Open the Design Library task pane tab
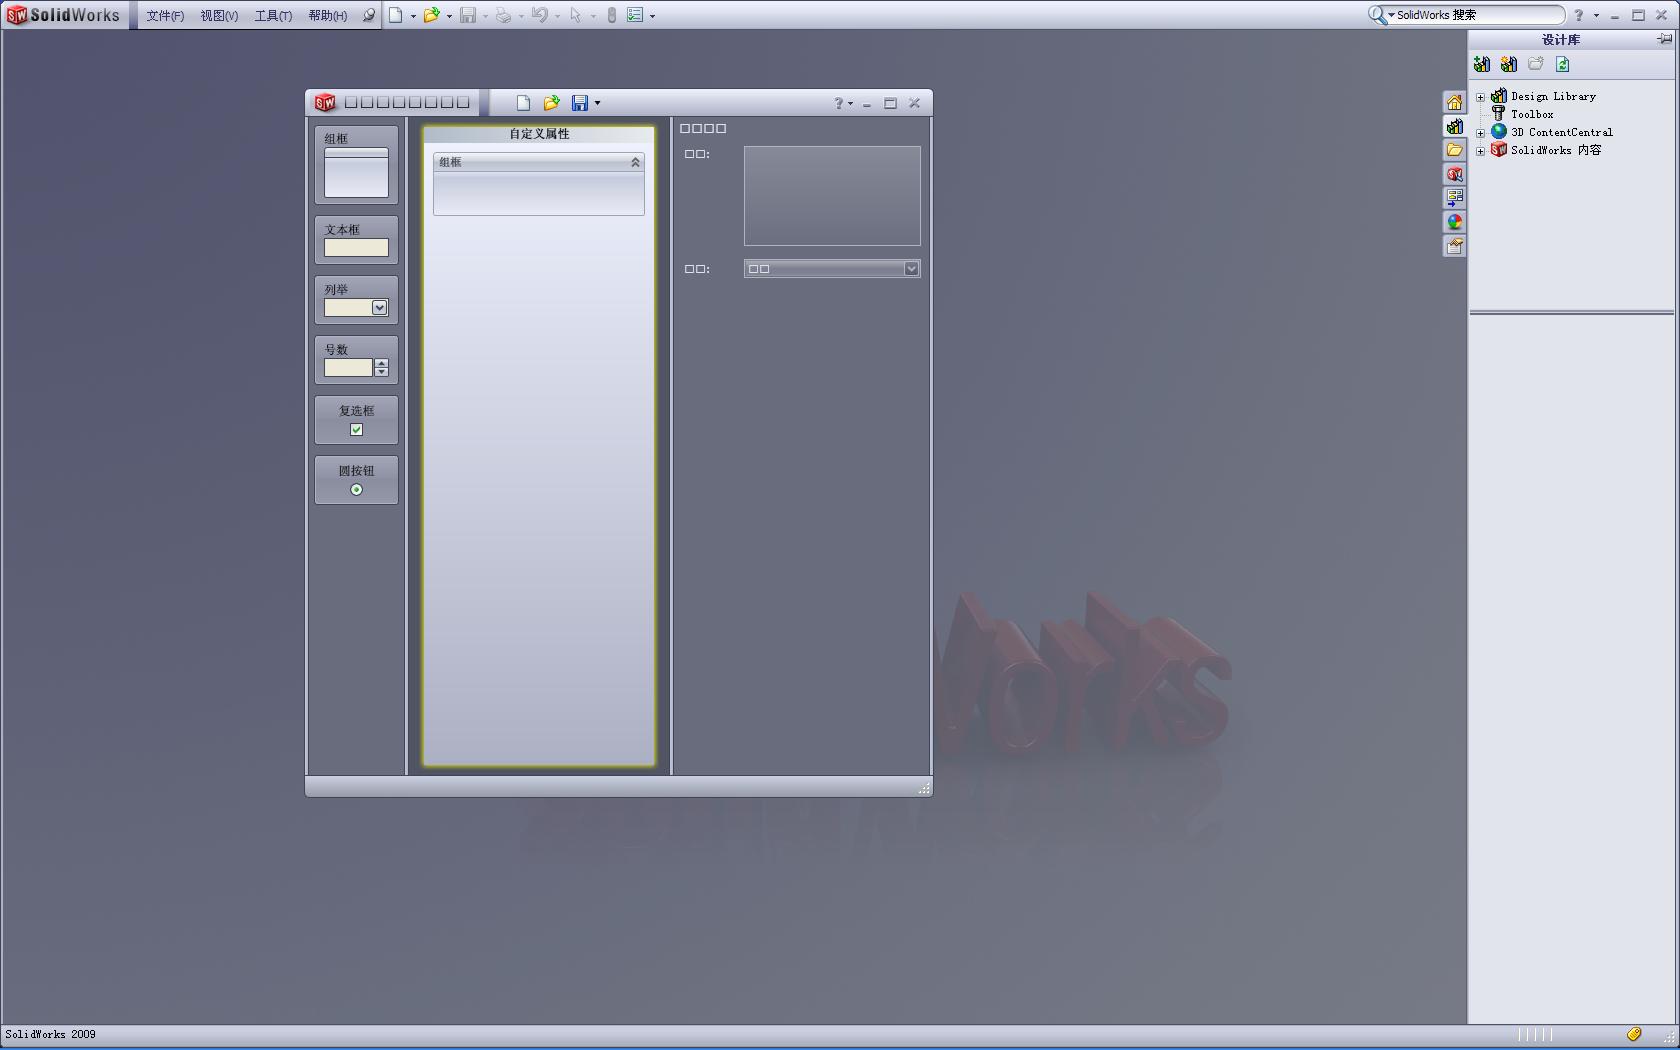 (1455, 126)
